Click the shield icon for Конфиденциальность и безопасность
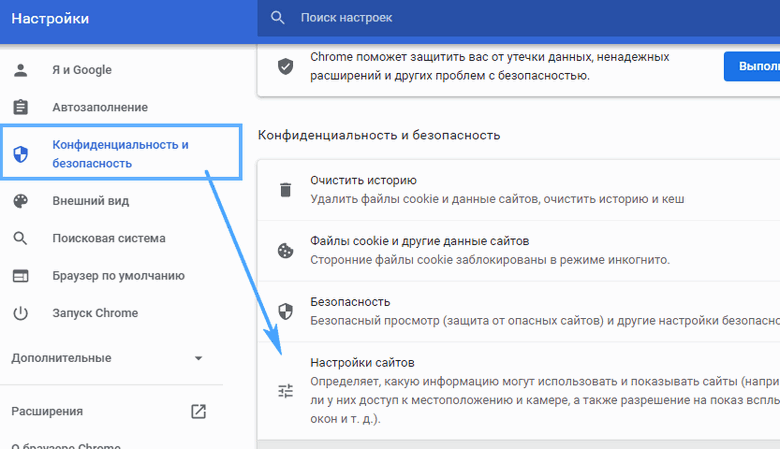The height and width of the screenshot is (449, 780). tap(20, 154)
